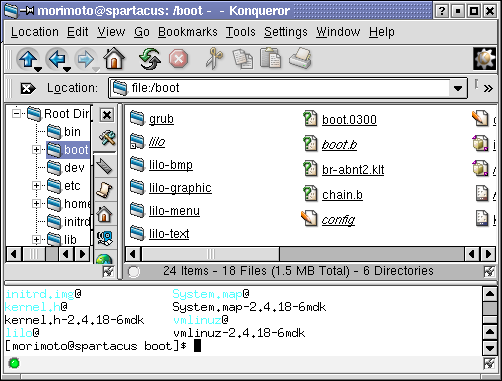502x381 pixels.
Task: Go forward with the Forward arrow
Action: click(x=86, y=59)
